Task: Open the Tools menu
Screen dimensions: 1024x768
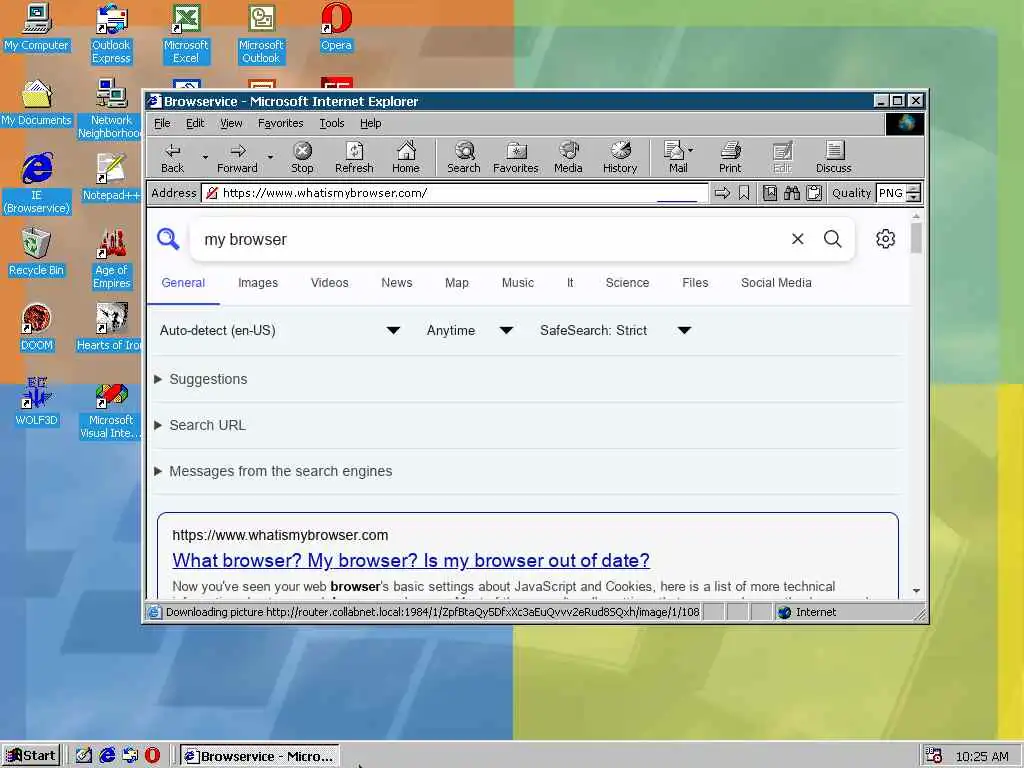Action: [332, 123]
